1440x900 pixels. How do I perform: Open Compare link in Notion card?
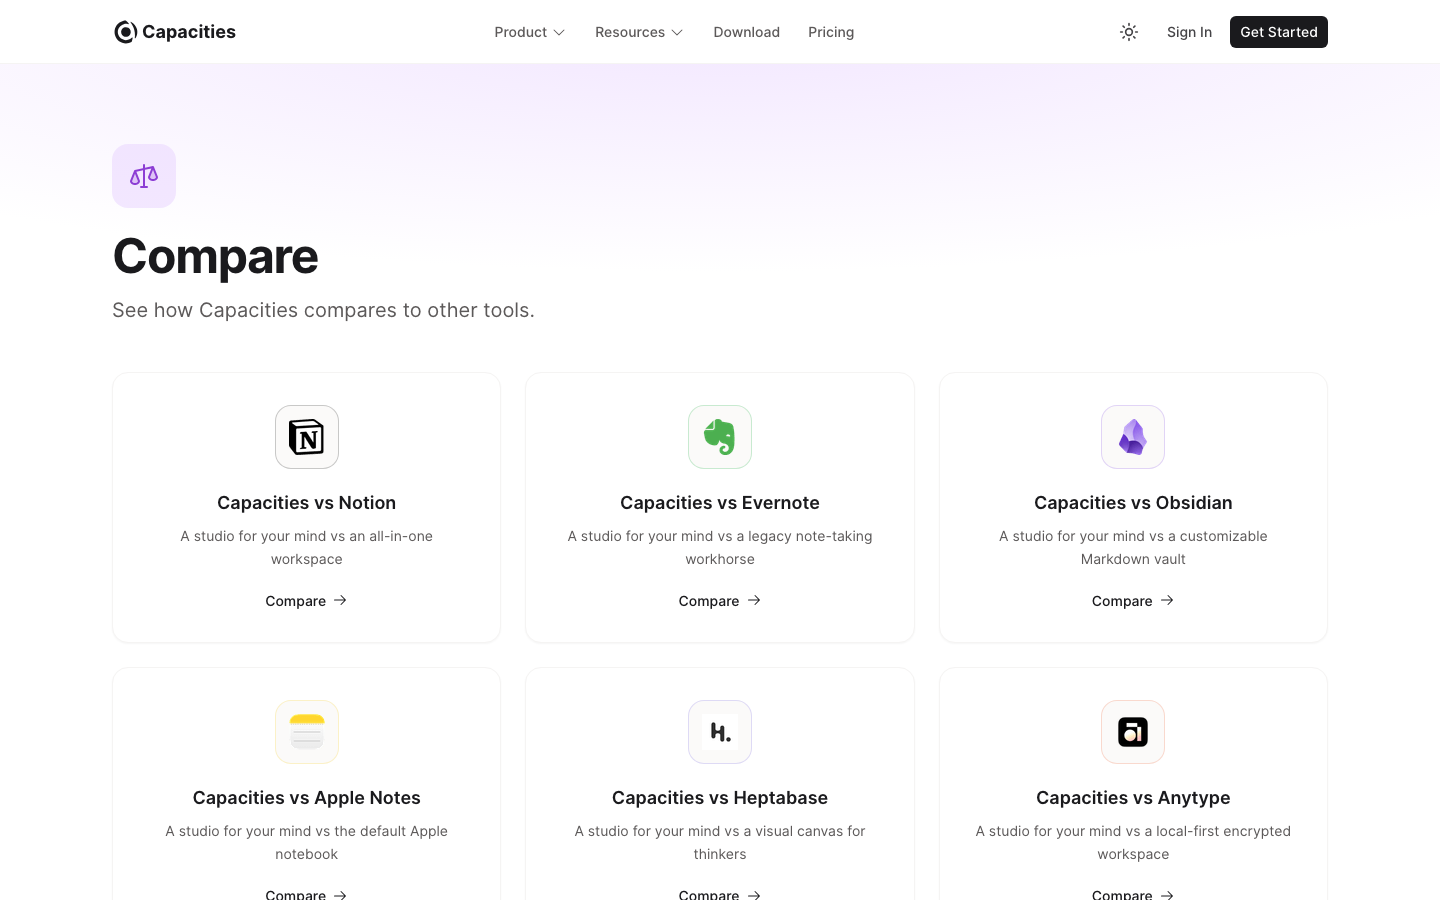point(306,601)
